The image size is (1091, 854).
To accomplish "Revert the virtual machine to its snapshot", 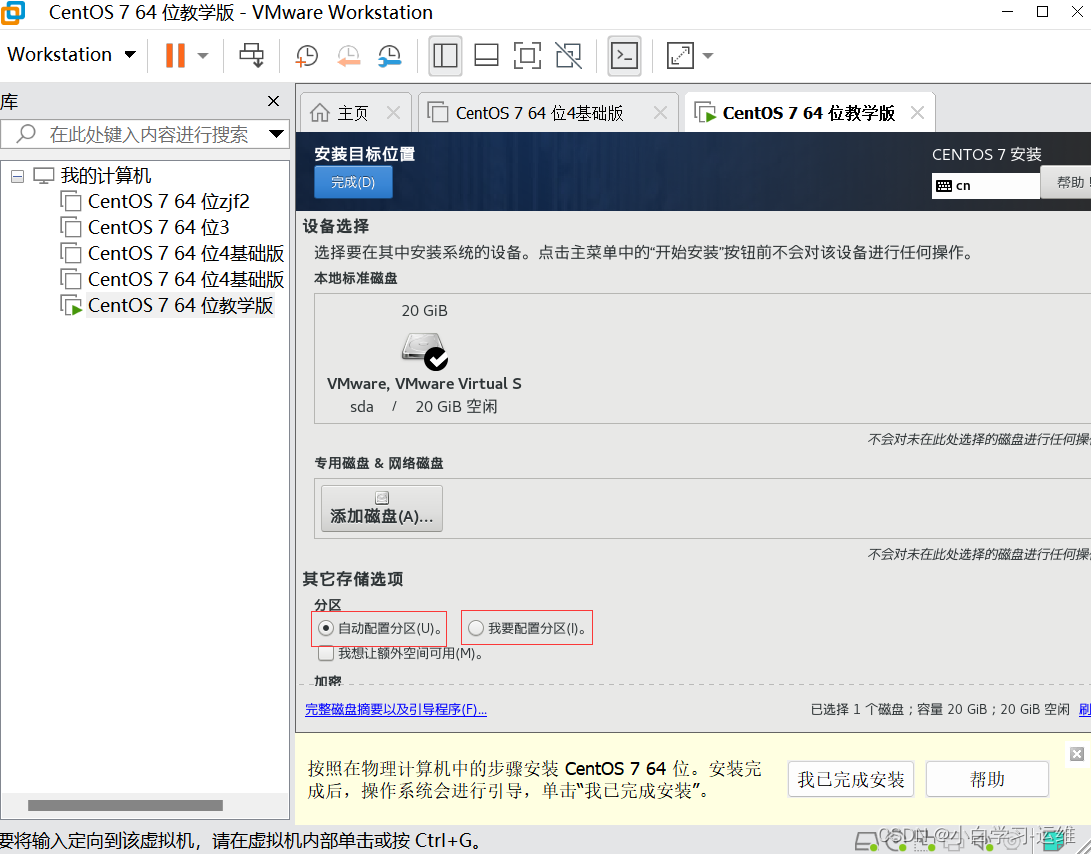I will click(348, 56).
